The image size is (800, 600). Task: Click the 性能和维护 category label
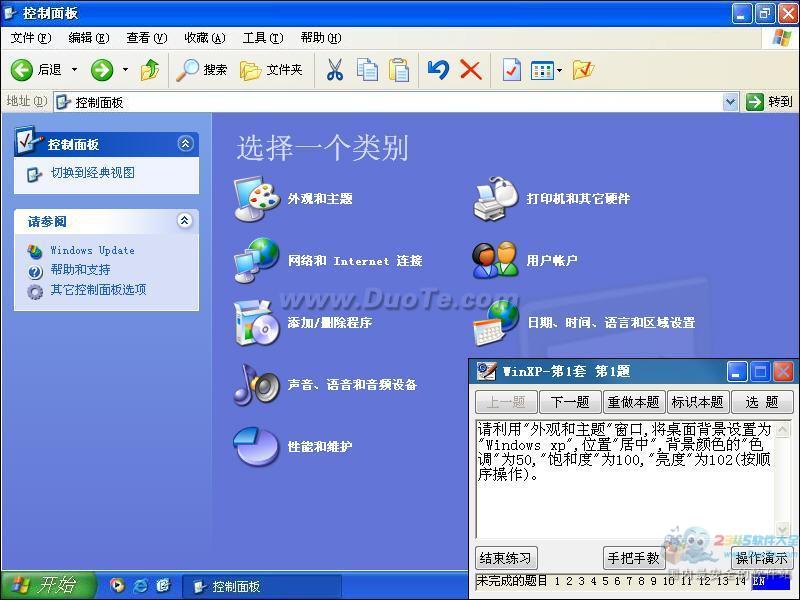320,447
